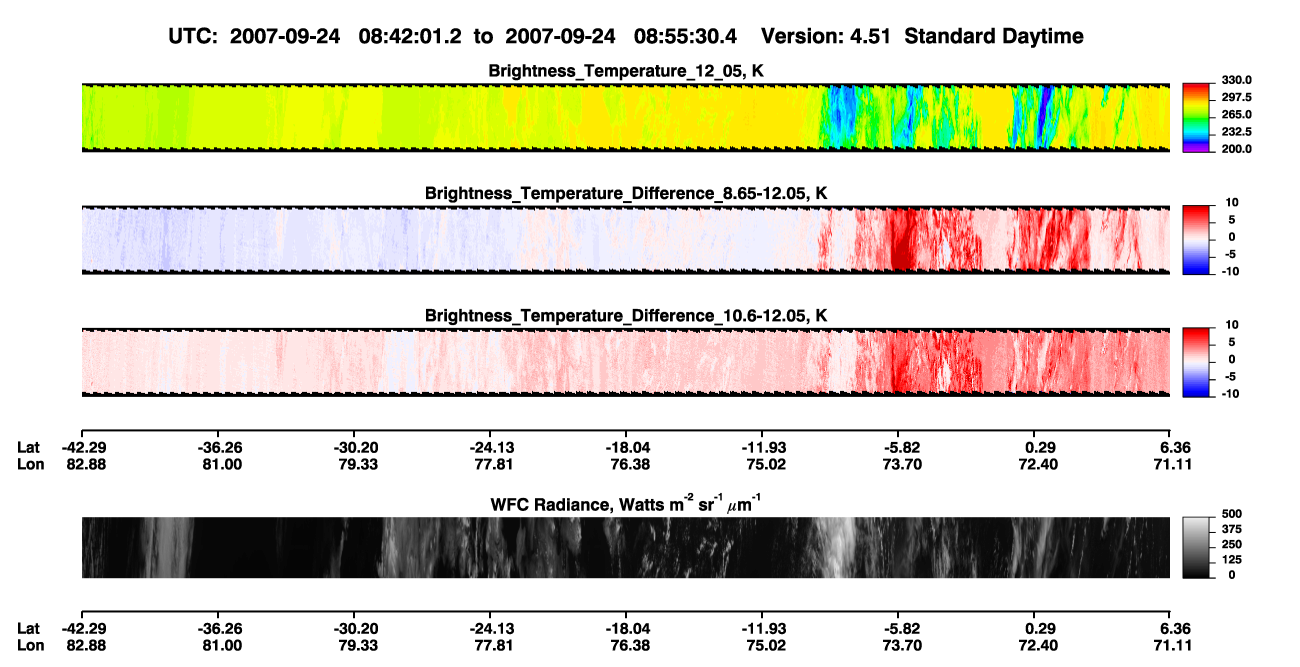
Task: Click '10' on the 8.65-12.05 colorbar
Action: (1232, 202)
